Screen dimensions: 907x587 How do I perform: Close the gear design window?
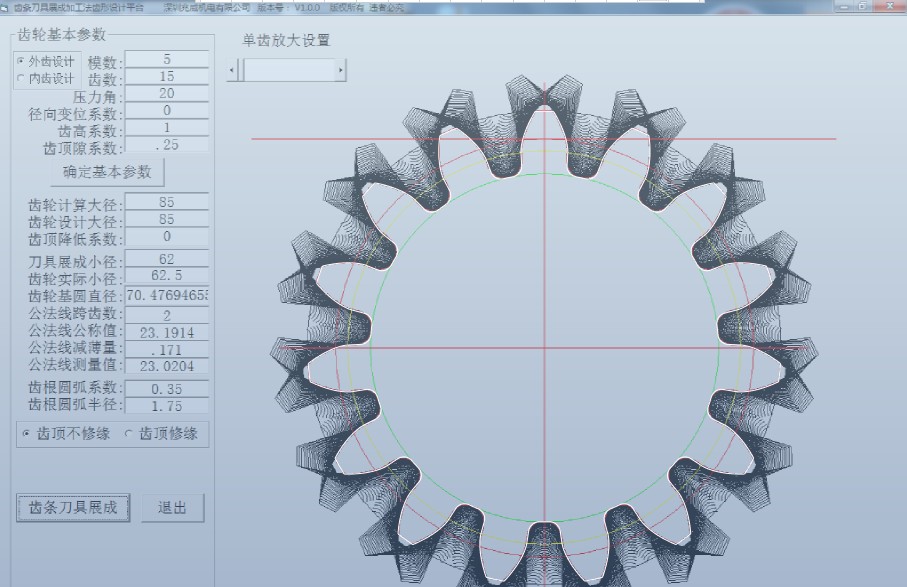click(890, 6)
